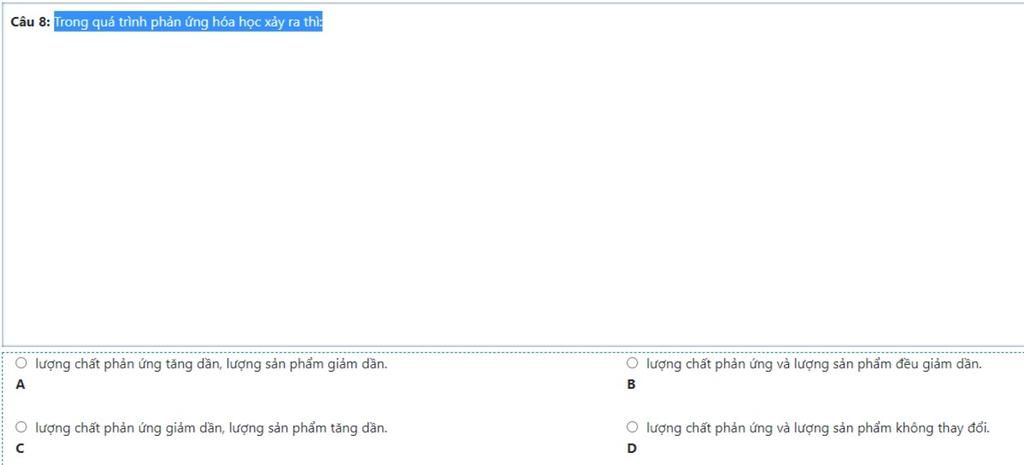This screenshot has width=1024, height=465.
Task: Click answer text 'lượng chất phản ứng và lượng sản phẩm đều giảm dần.'
Action: (814, 364)
